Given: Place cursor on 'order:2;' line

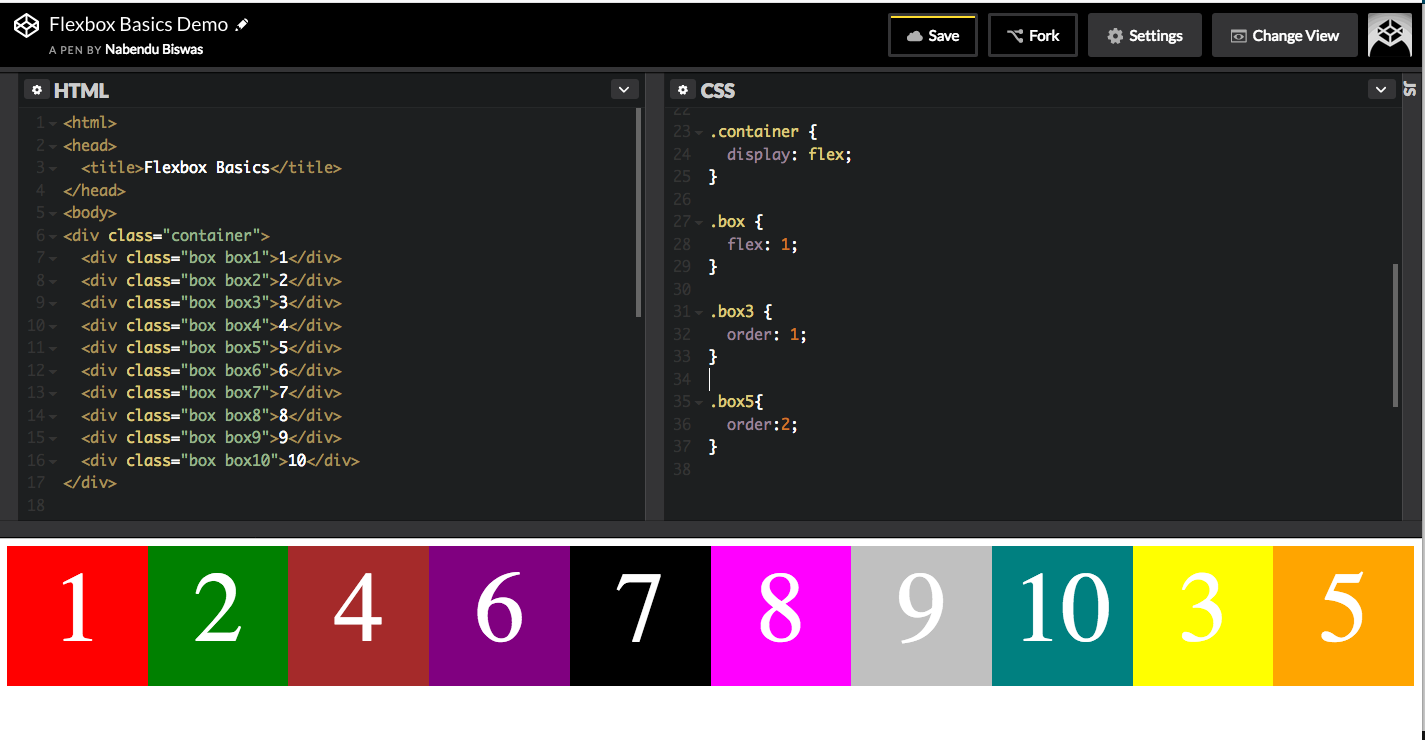Looking at the screenshot, I should tap(762, 424).
